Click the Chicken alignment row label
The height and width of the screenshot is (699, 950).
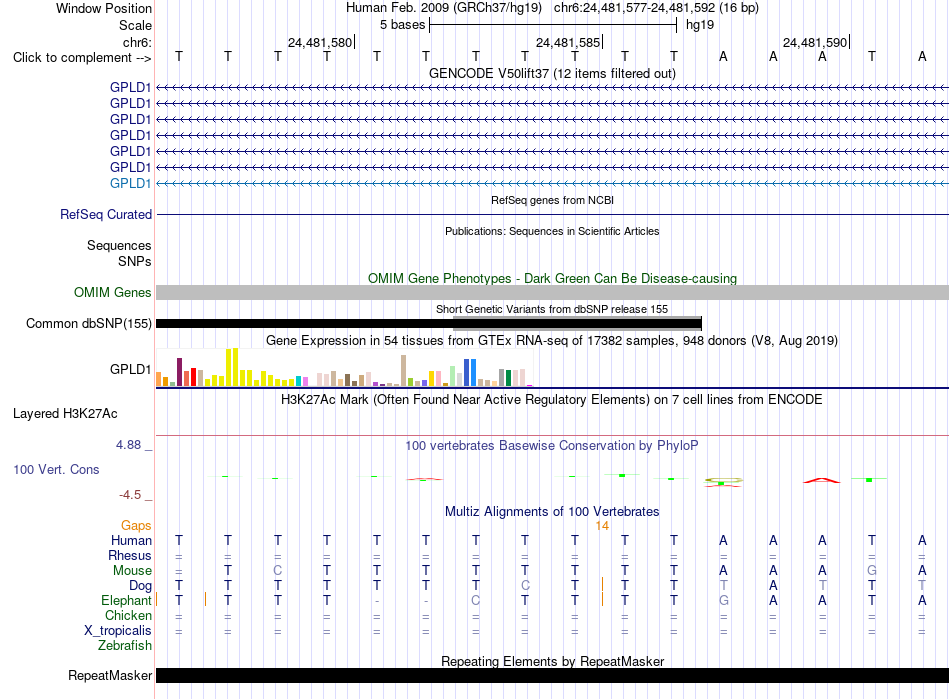coord(128,615)
